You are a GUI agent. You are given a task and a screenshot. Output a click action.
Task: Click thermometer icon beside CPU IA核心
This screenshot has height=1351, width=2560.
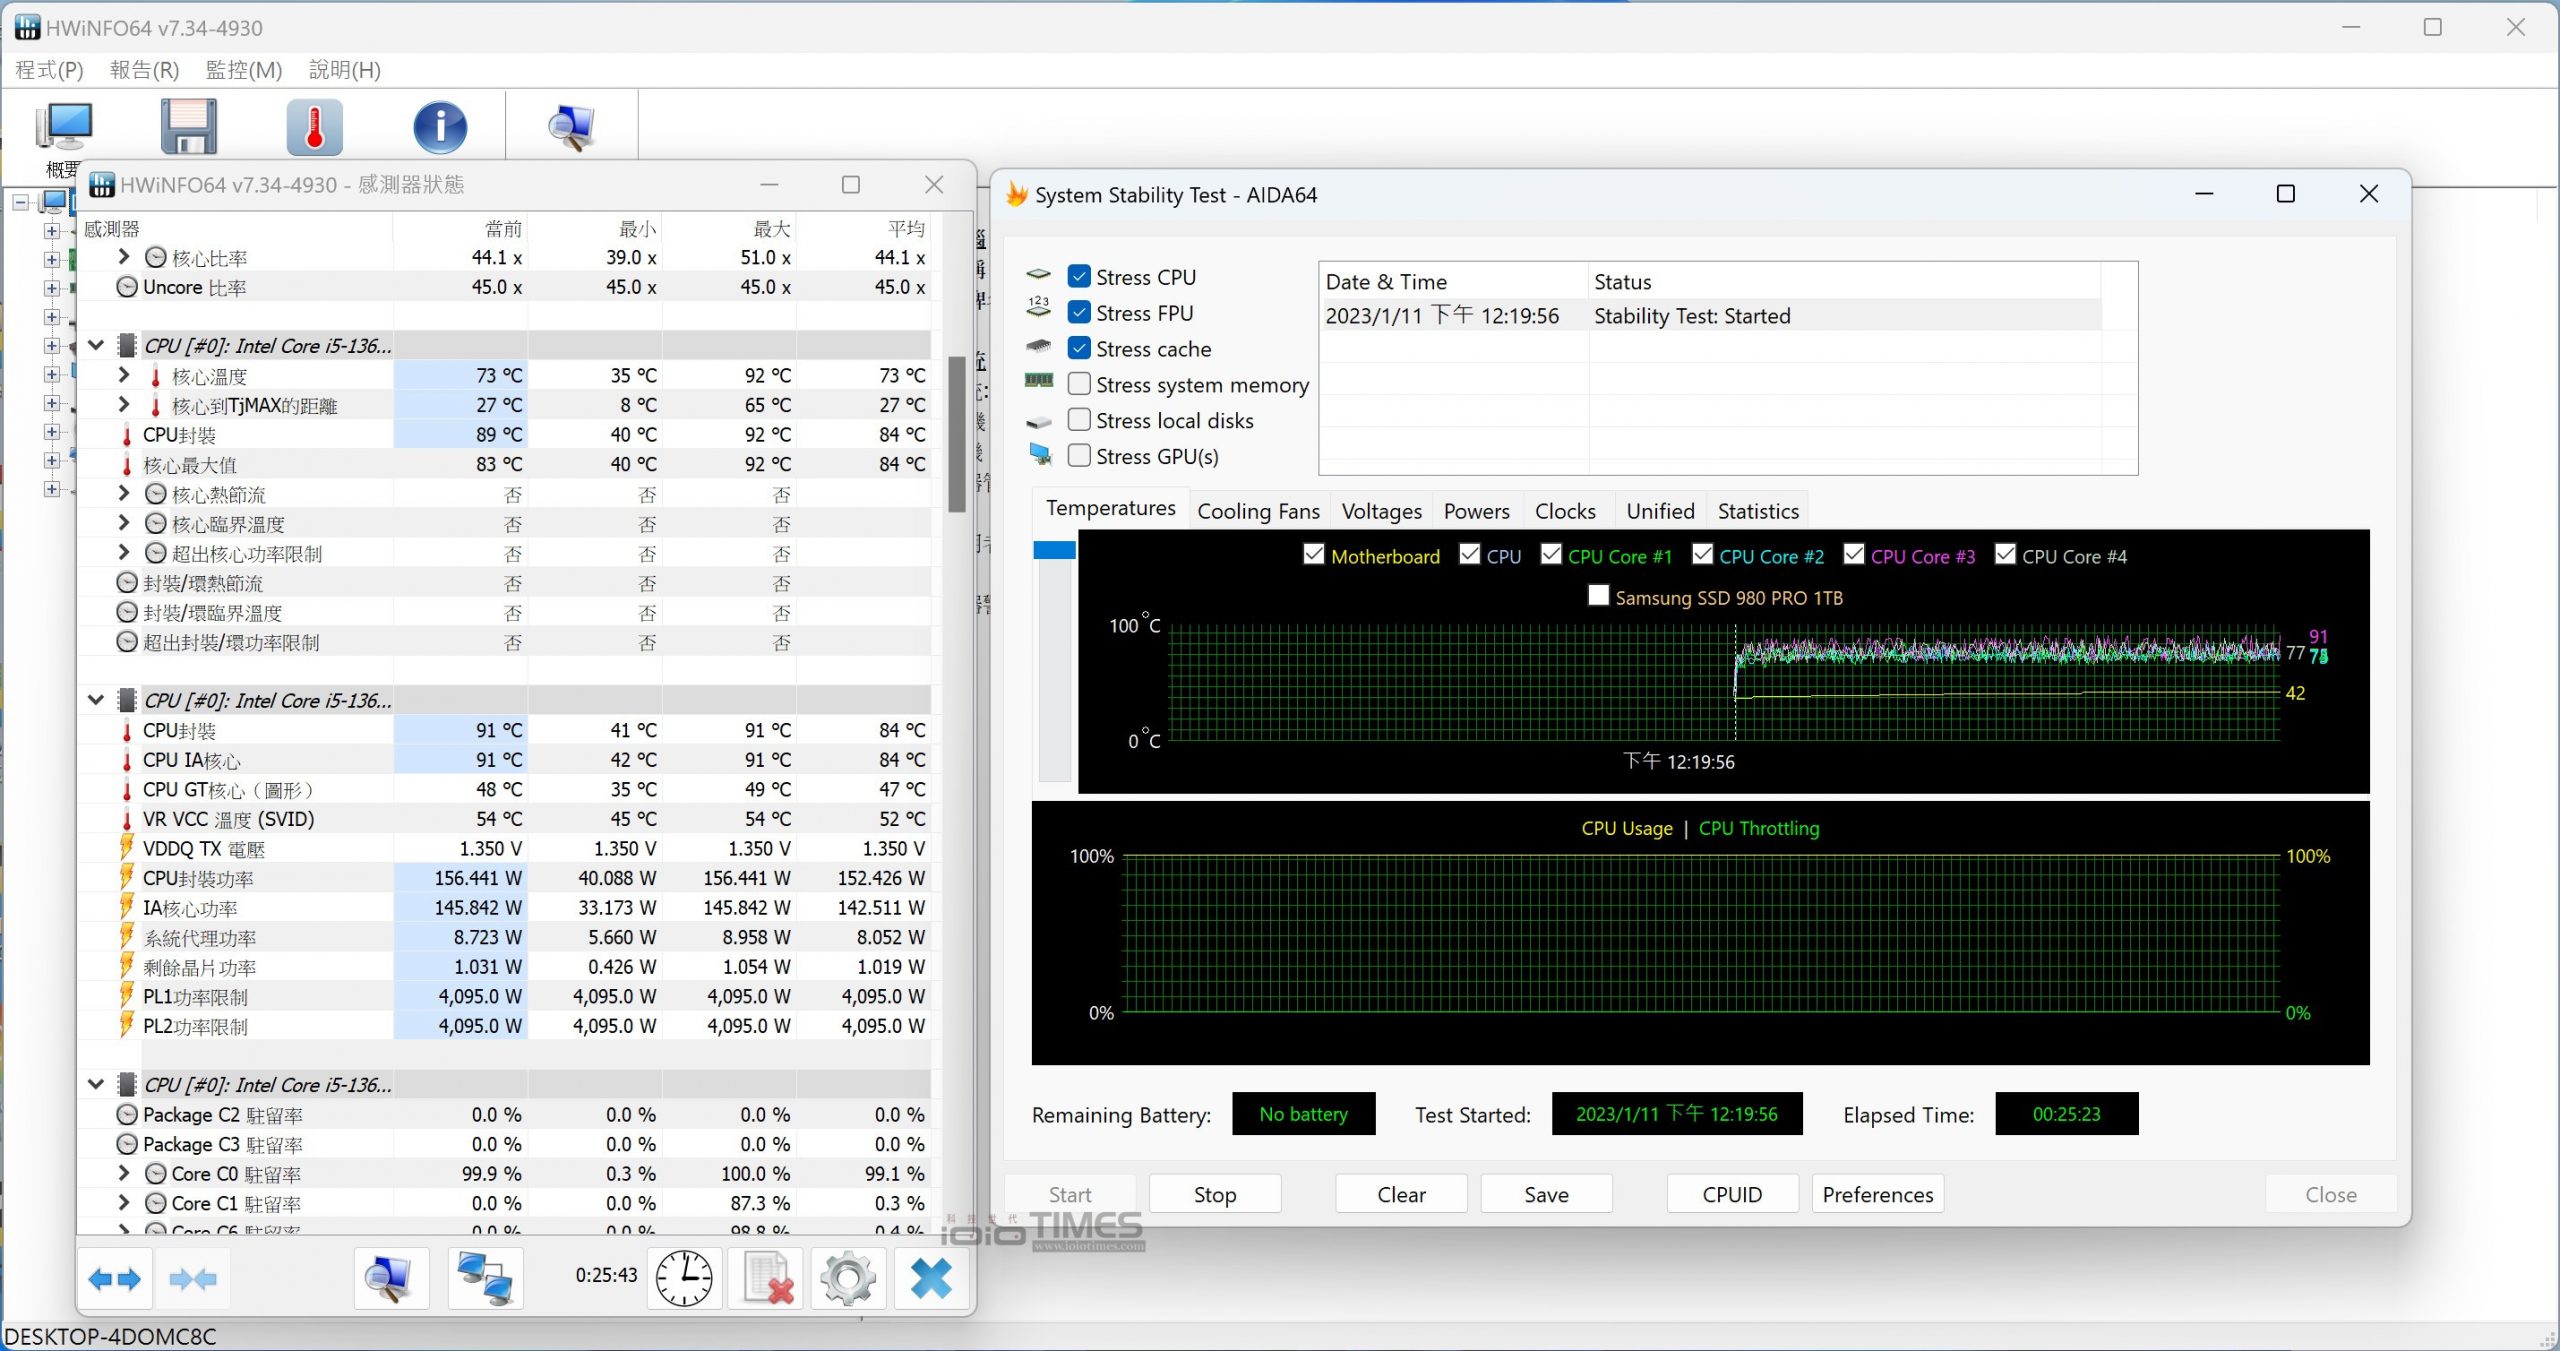coord(127,760)
